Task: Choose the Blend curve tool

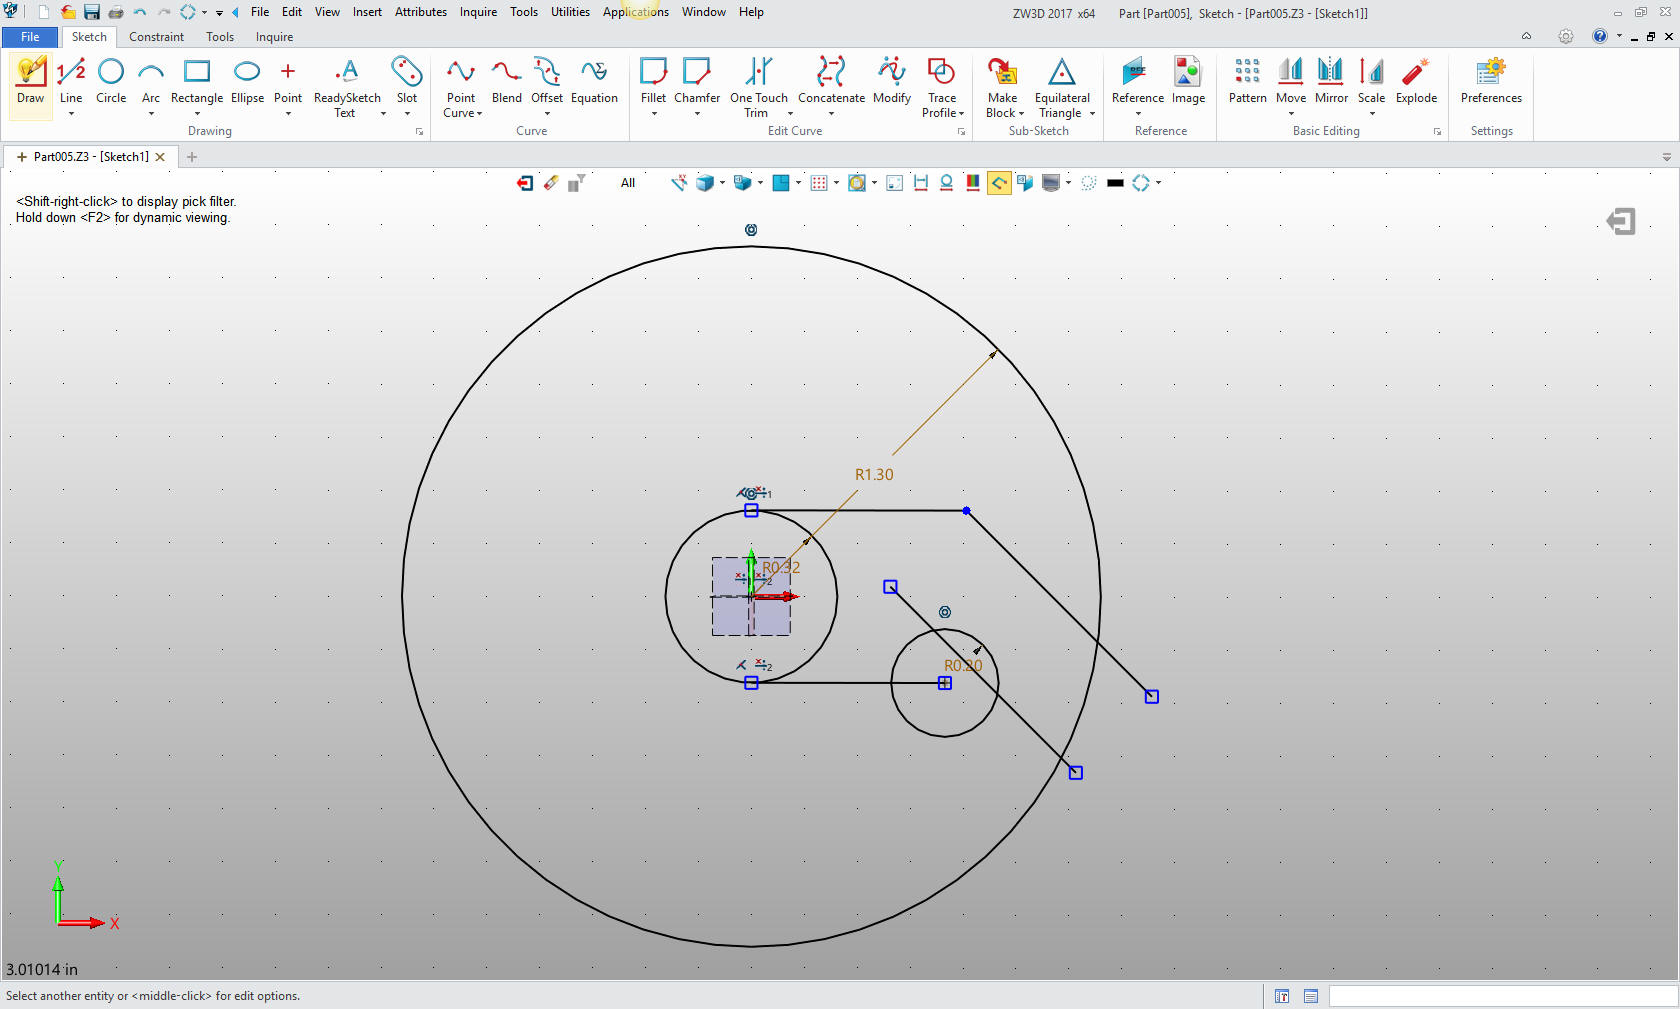Action: click(x=506, y=82)
